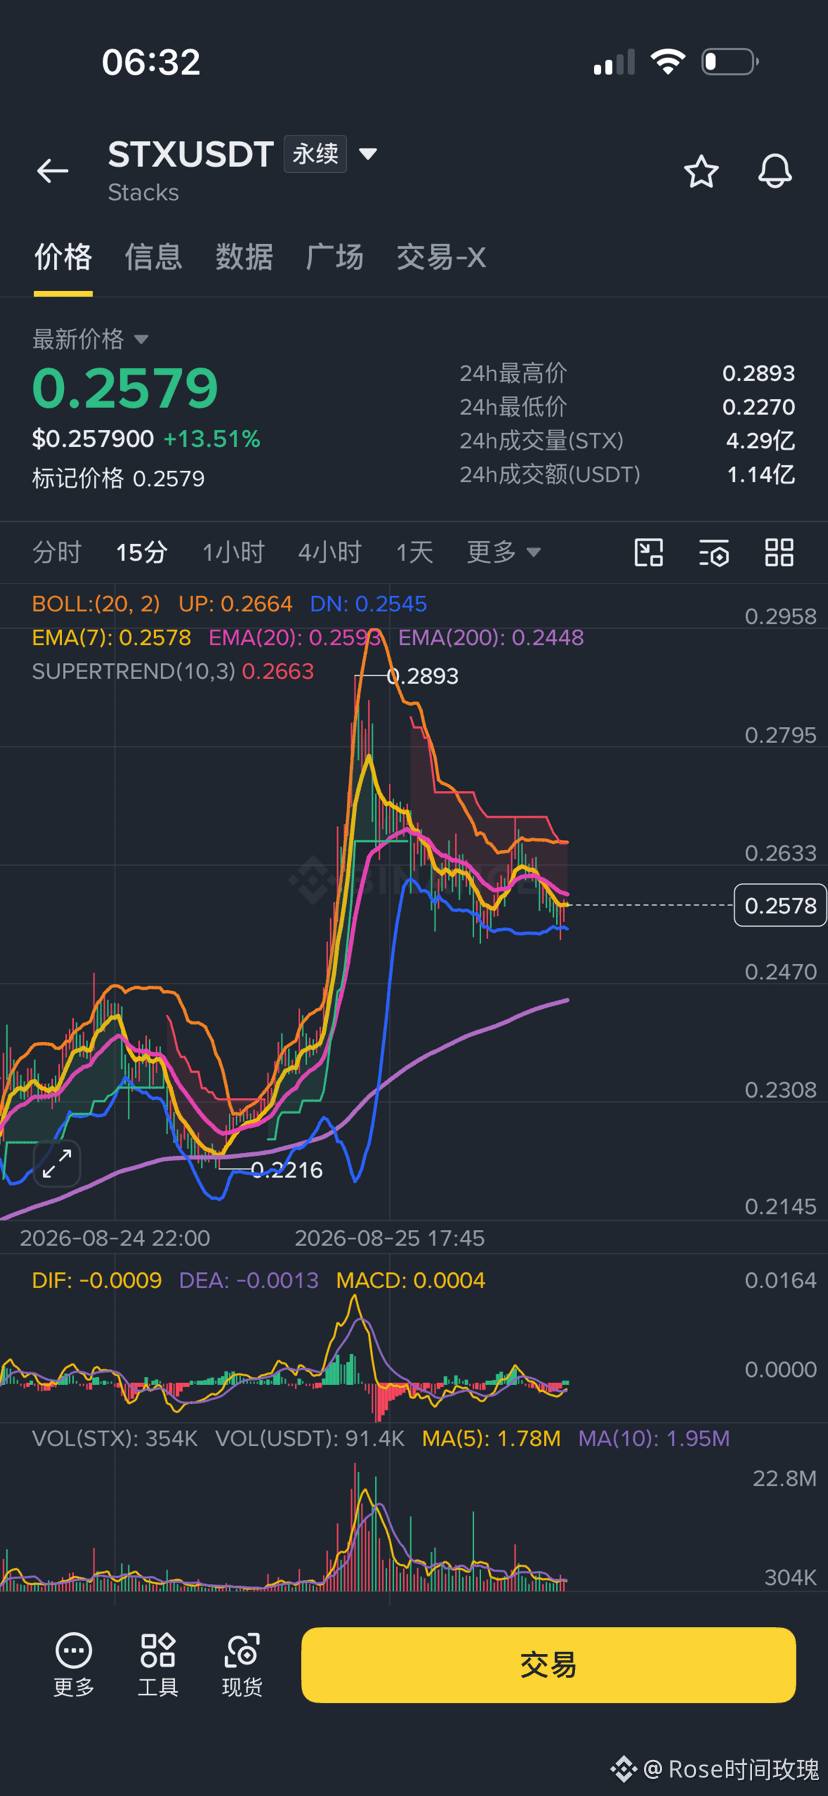
Task: Tap the MA(10): 1.95M volume label
Action: tap(654, 1439)
